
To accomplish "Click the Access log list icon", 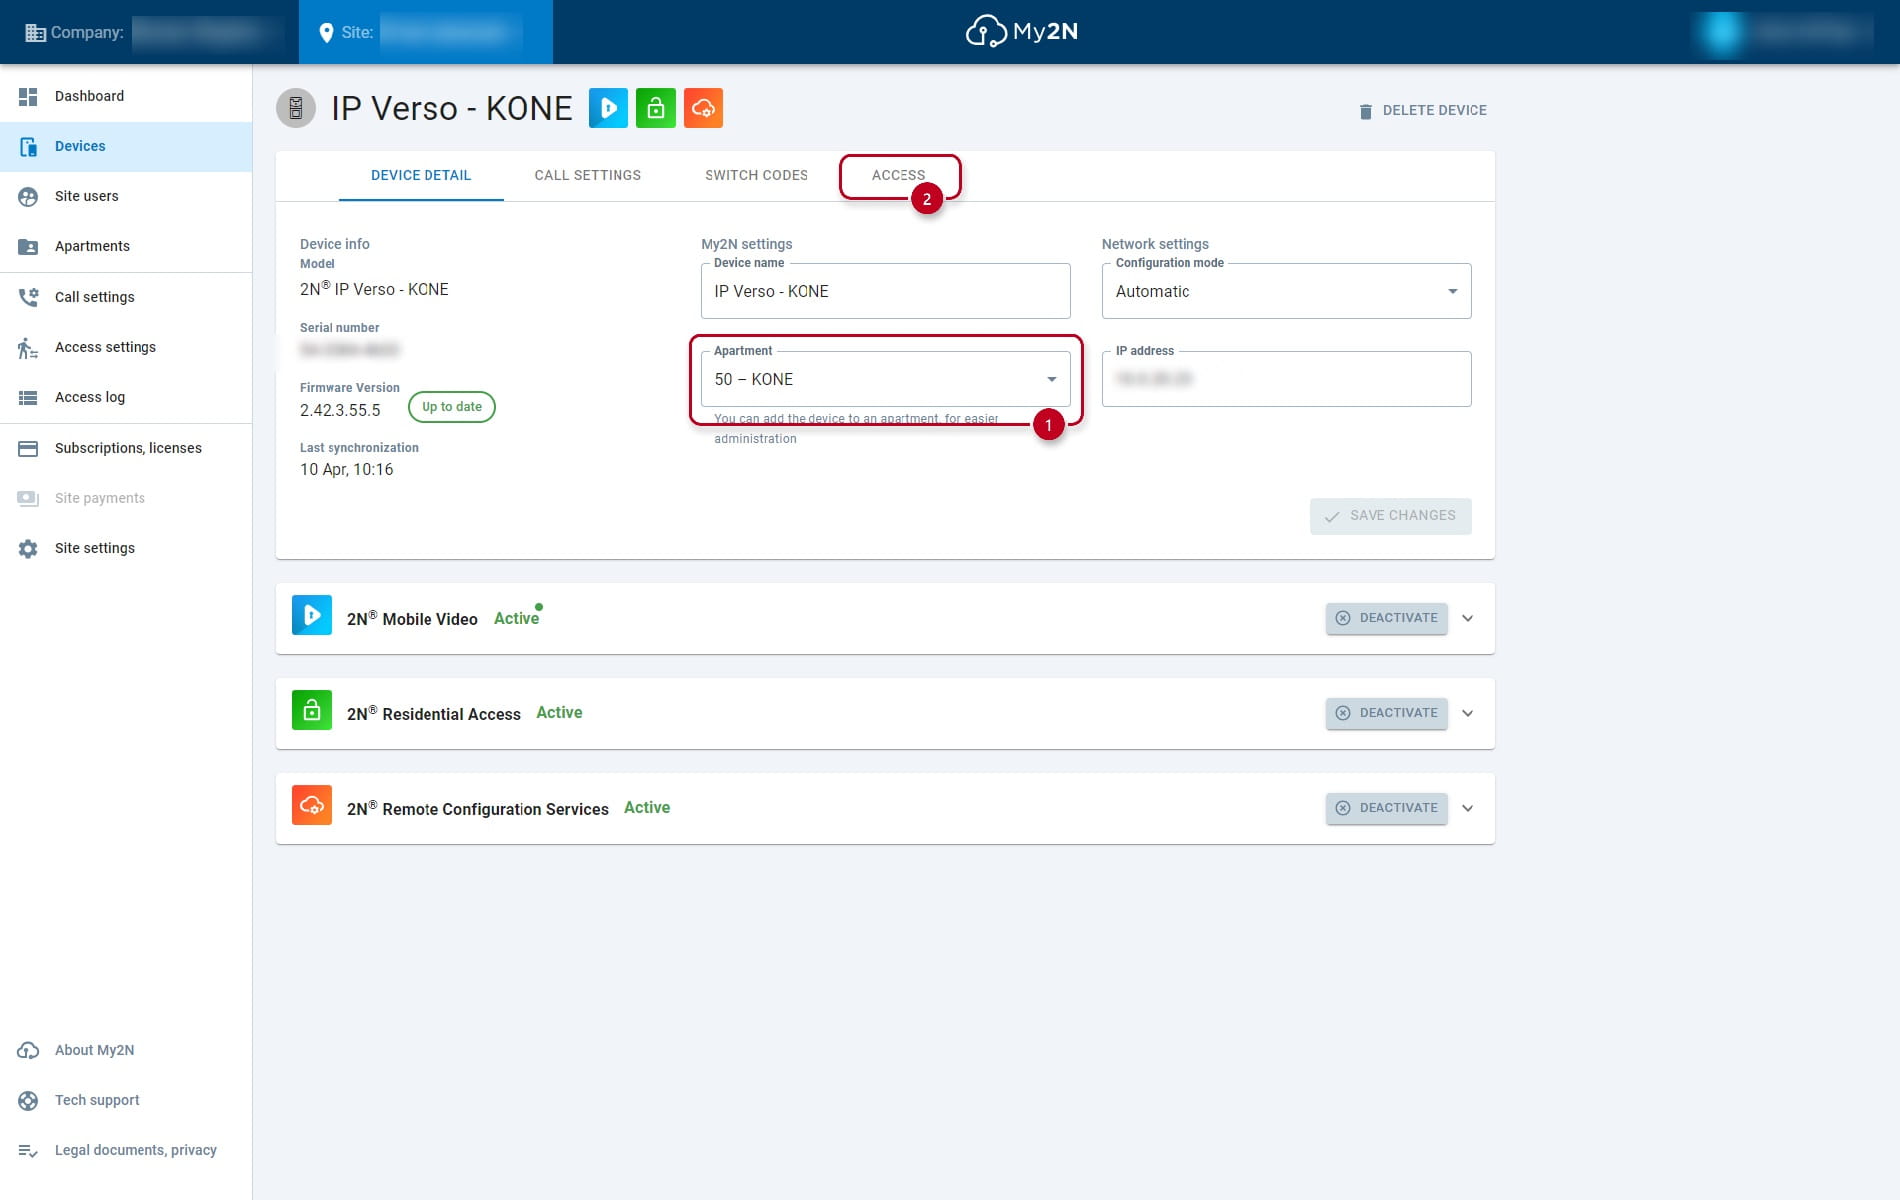I will [28, 398].
